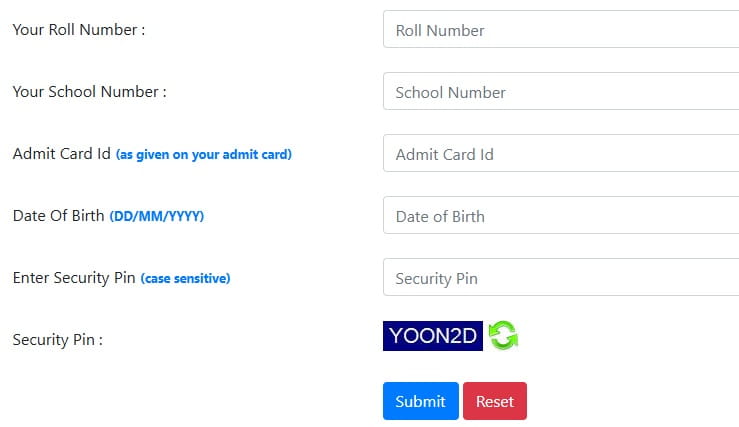Image resolution: width=739 pixels, height=427 pixels.
Task: Focus the Security Pin entry field
Action: tap(560, 278)
